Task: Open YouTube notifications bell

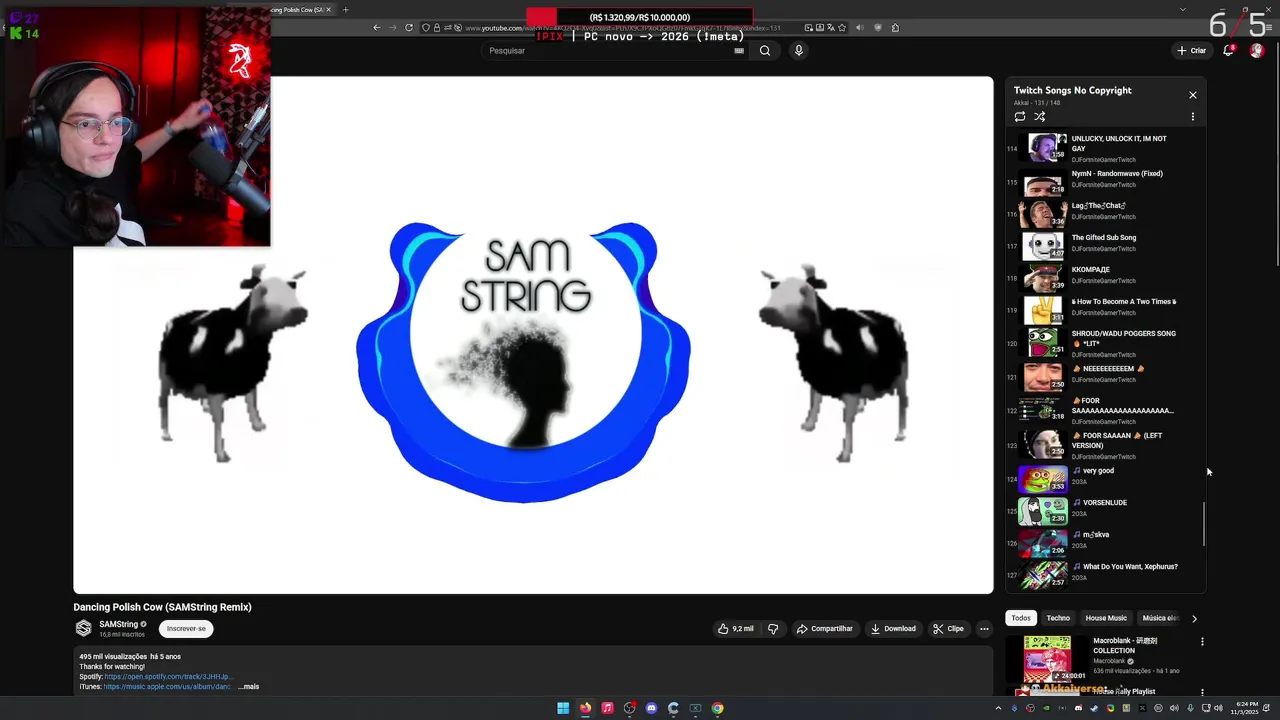Action: click(x=1229, y=51)
